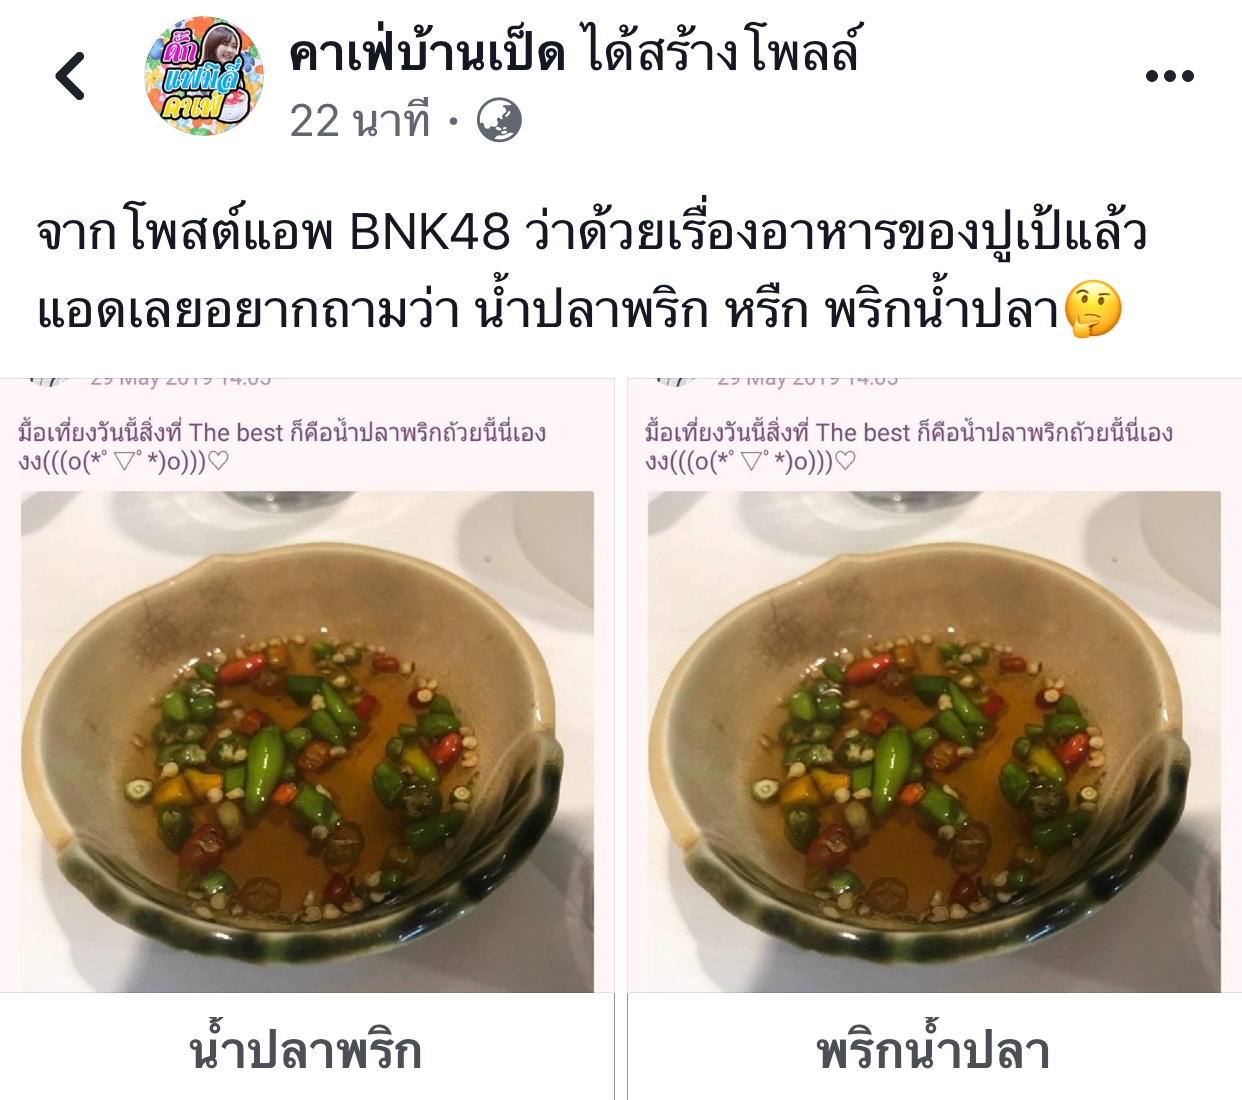1242x1100 pixels.
Task: Open the right poll chili sauce photo
Action: pyautogui.click(x=934, y=741)
